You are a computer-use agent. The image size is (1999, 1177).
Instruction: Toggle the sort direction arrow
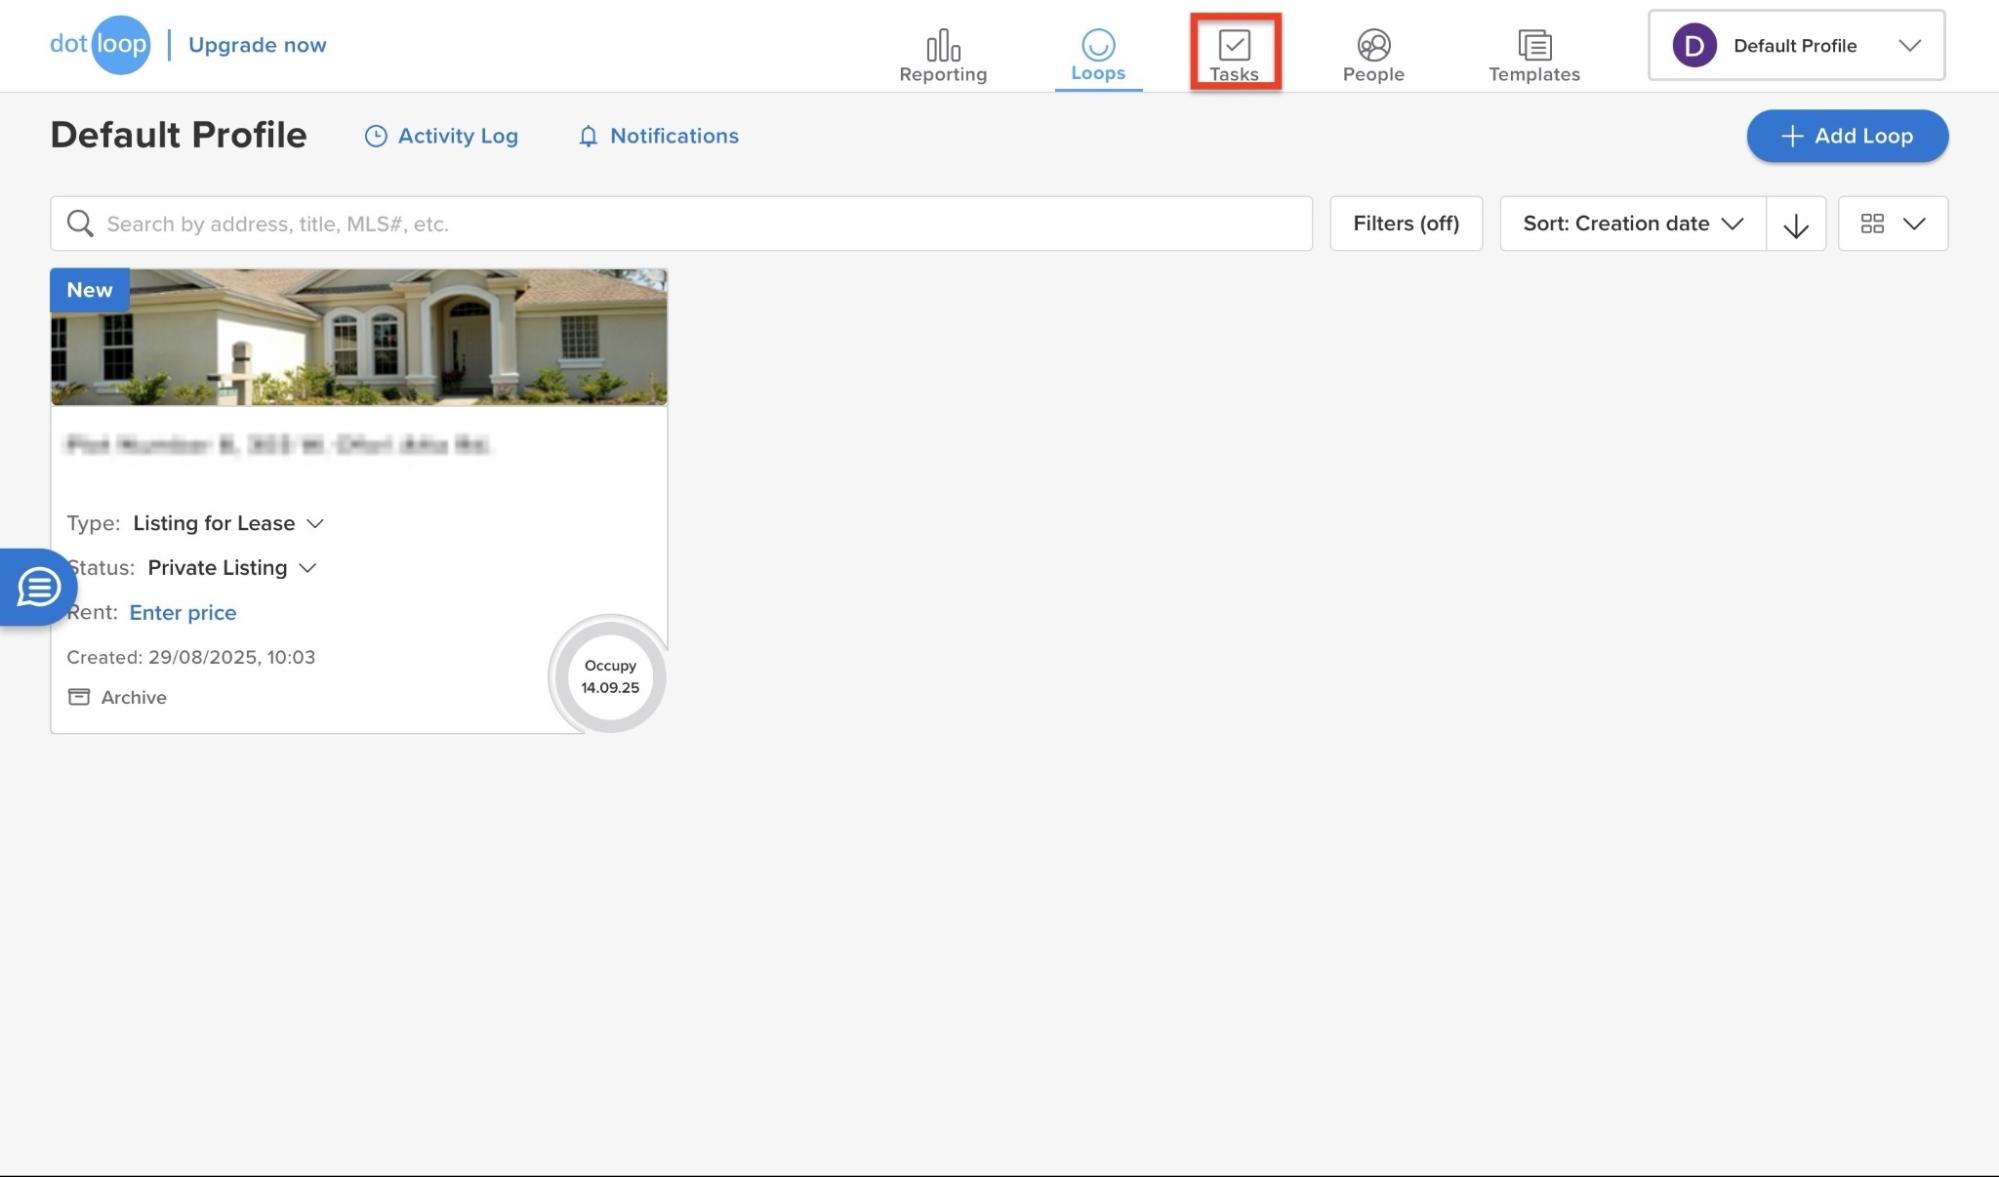(x=1795, y=223)
